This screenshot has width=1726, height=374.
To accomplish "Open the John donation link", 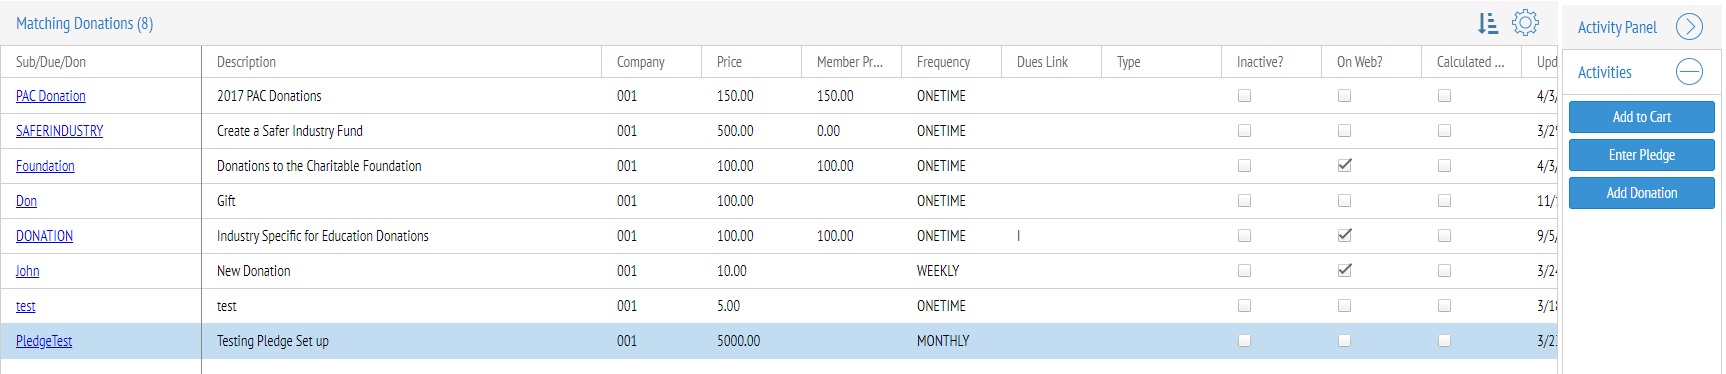I will point(28,271).
